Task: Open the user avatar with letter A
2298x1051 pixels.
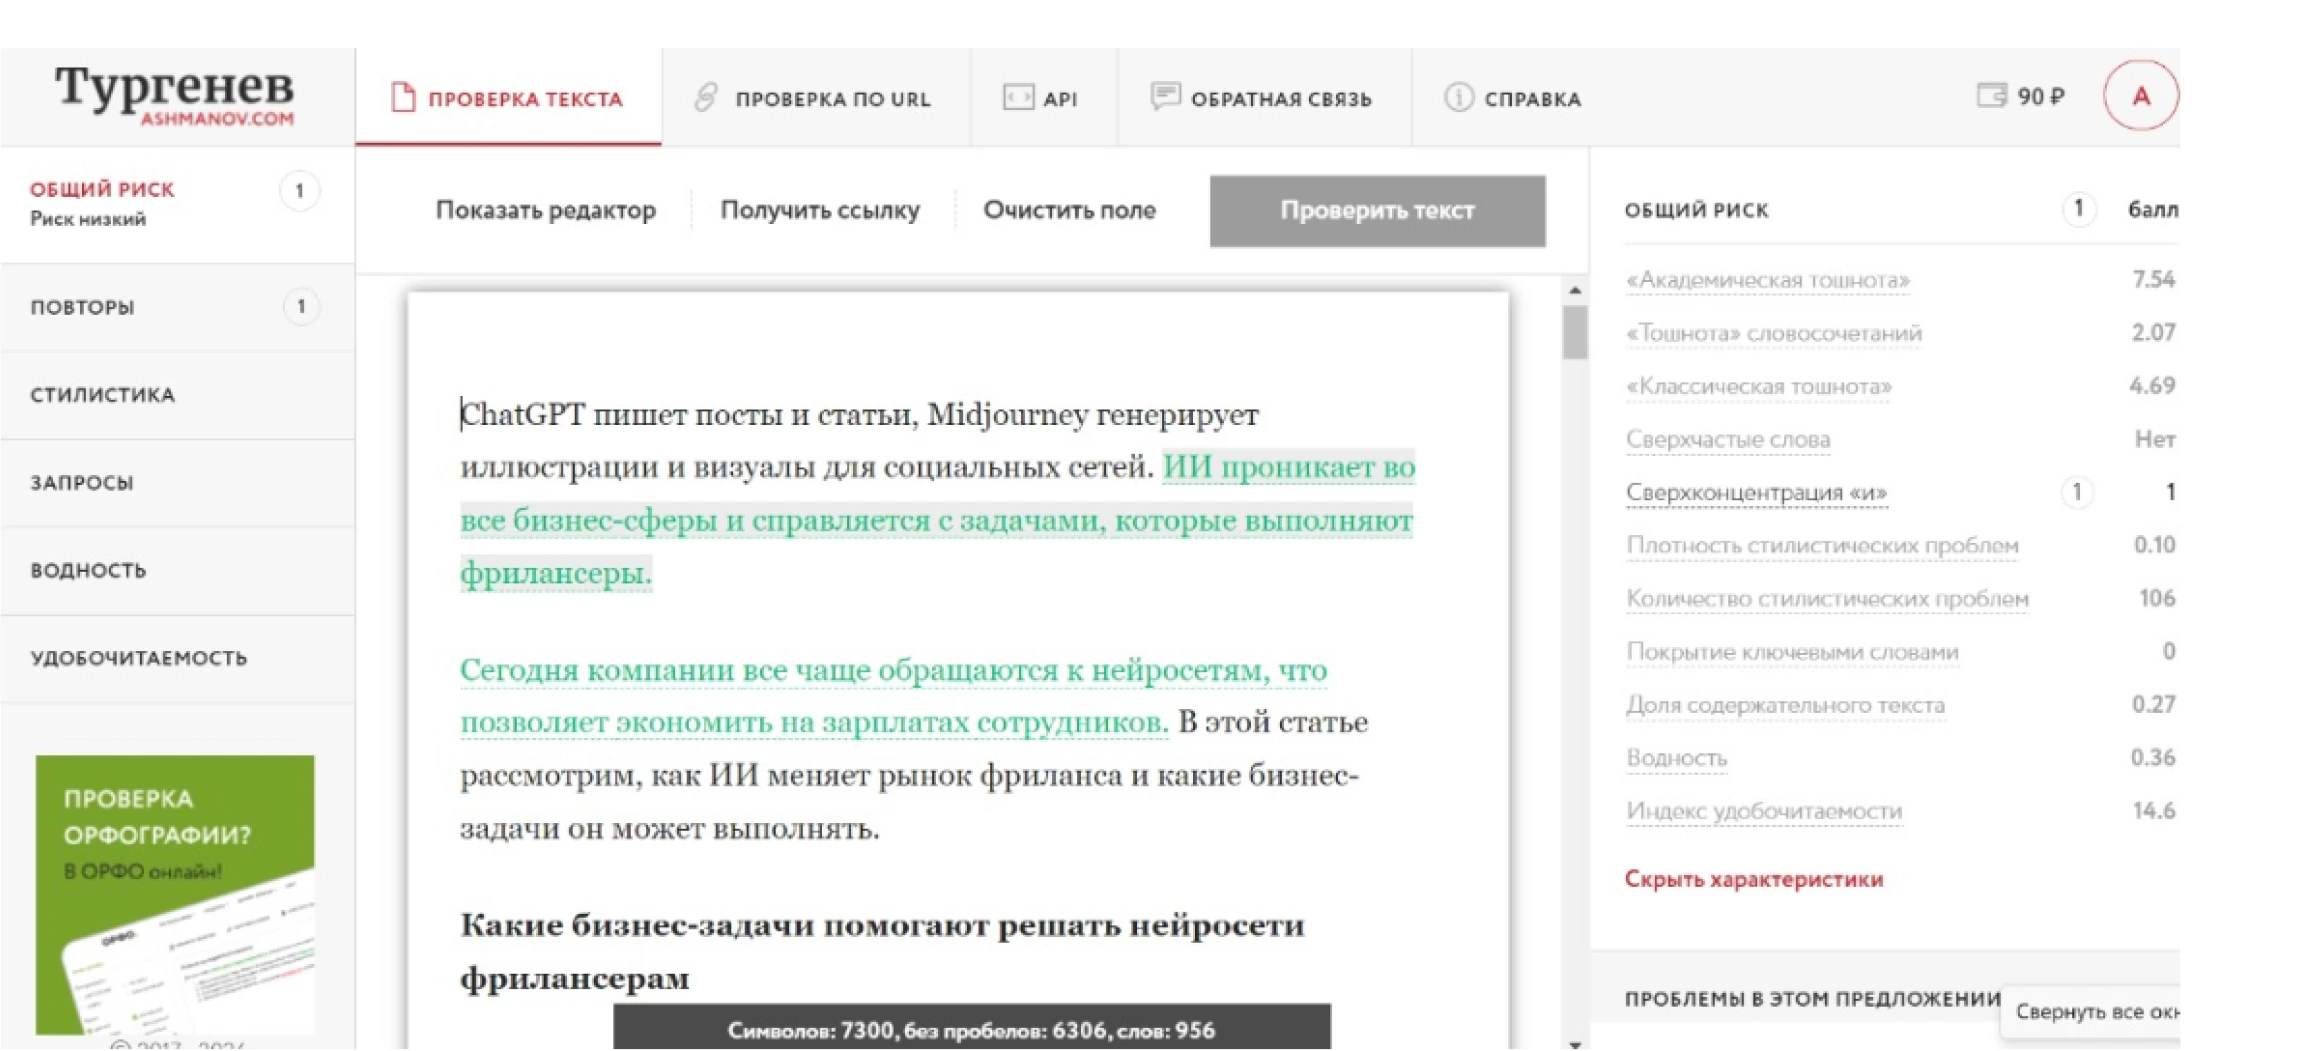Action: click(x=2140, y=96)
